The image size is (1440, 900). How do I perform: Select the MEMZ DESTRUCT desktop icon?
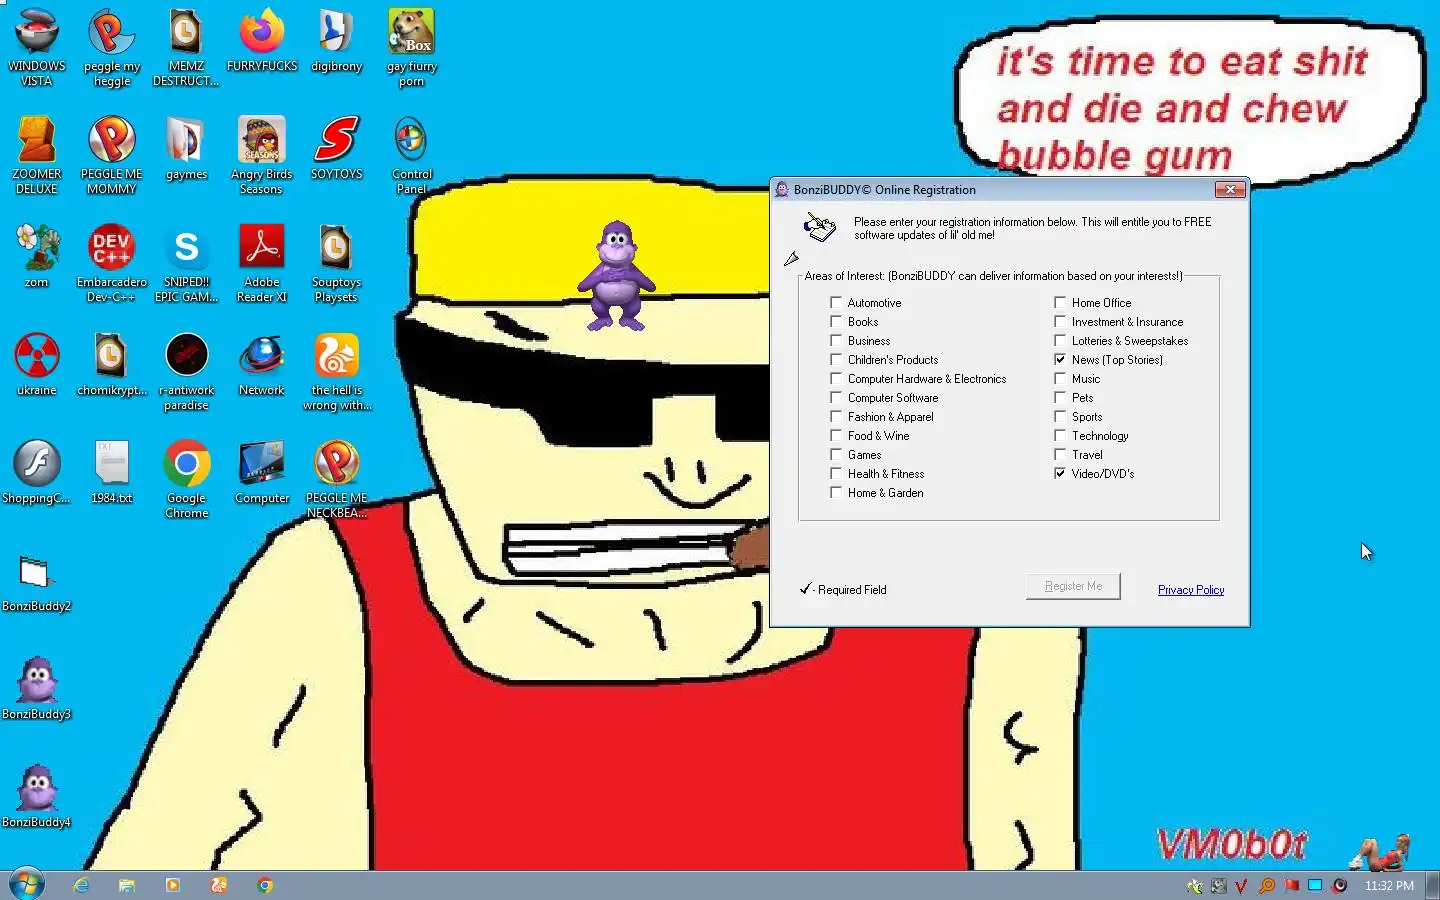click(x=186, y=47)
